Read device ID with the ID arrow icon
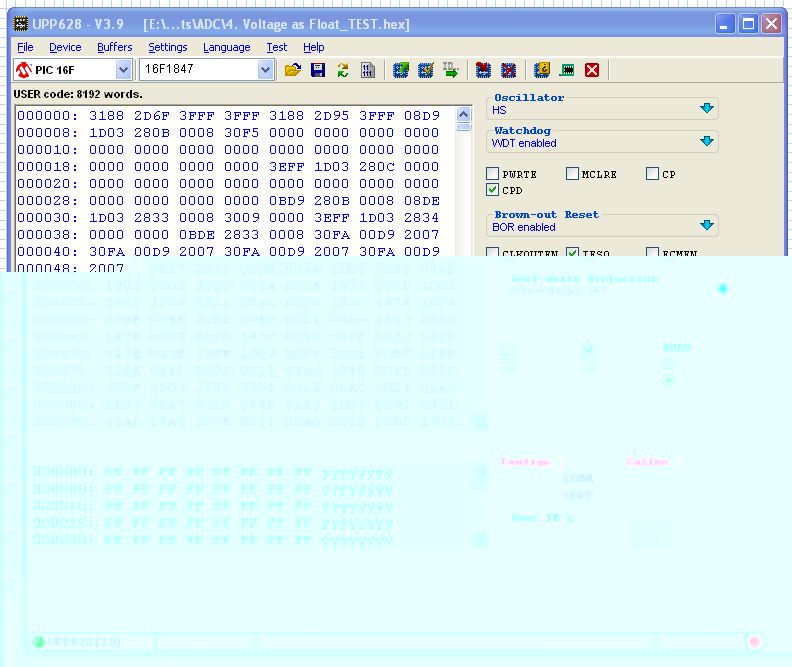This screenshot has height=667, width=792. (x=451, y=70)
